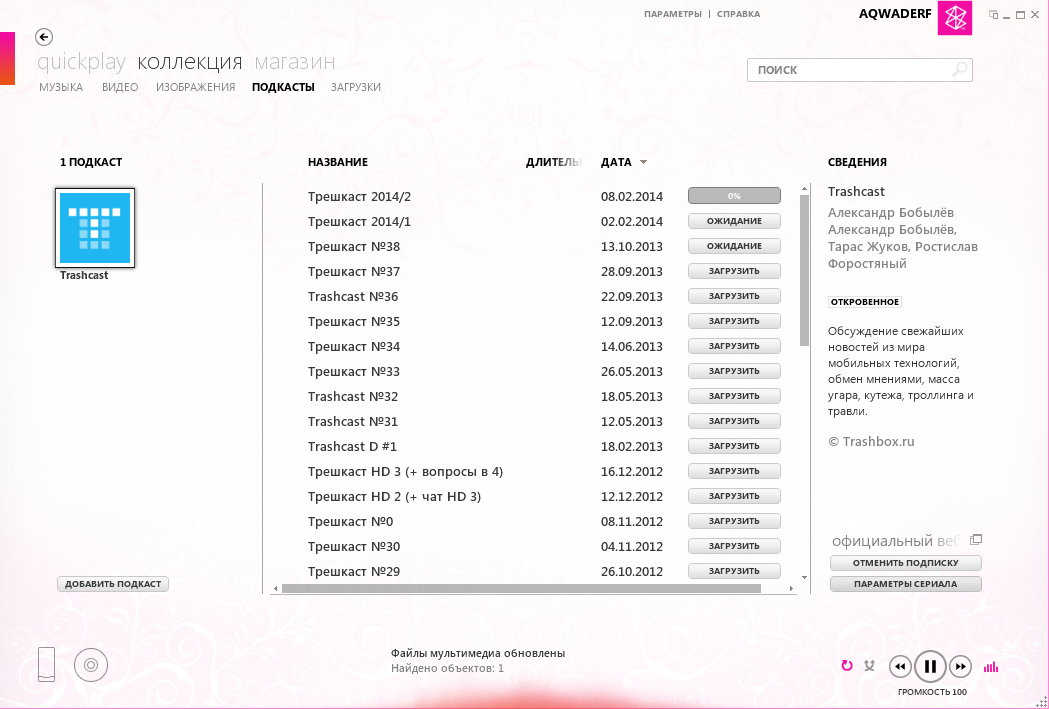This screenshot has width=1049, height=709.
Task: Skip to next track
Action: coord(960,666)
